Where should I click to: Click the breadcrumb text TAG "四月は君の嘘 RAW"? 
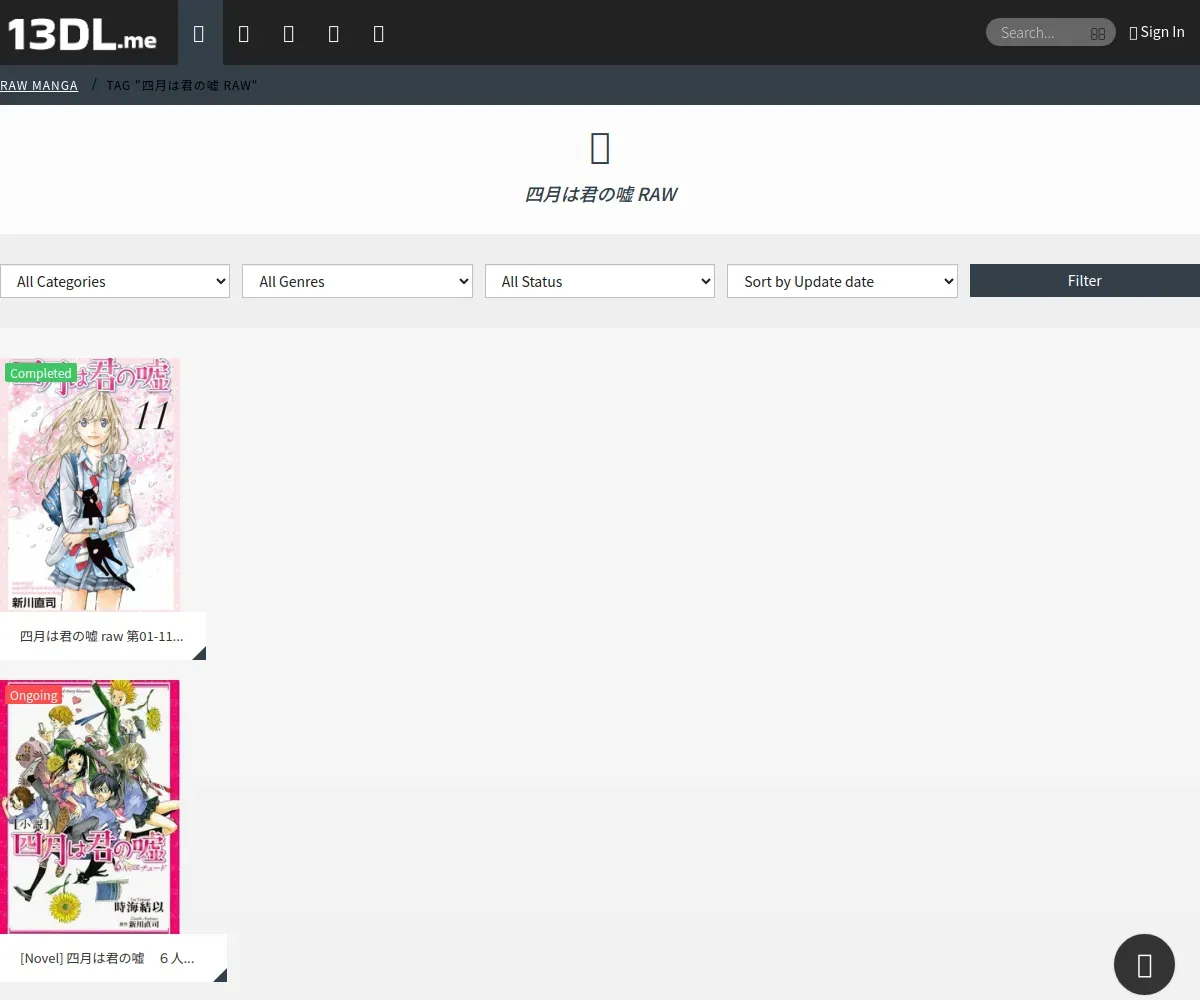coord(182,86)
